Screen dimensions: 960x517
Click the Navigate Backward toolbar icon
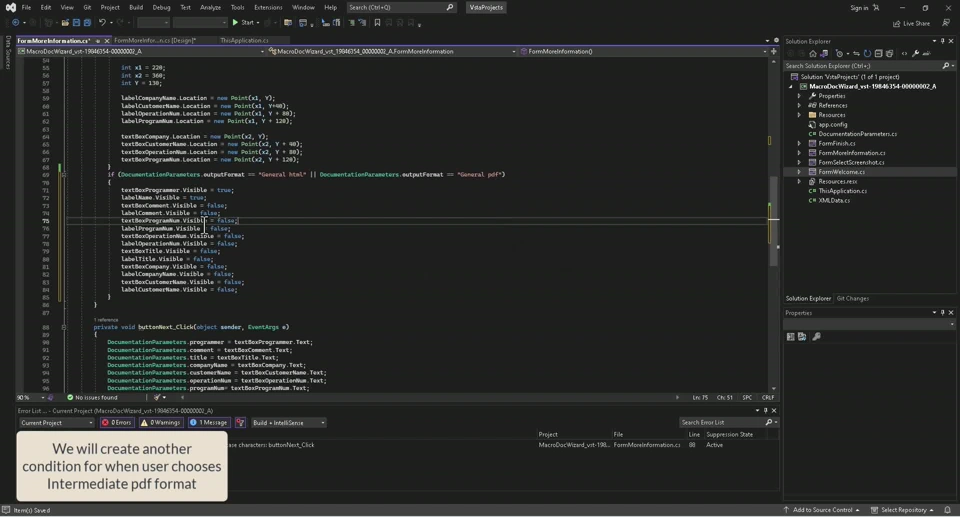[15, 23]
